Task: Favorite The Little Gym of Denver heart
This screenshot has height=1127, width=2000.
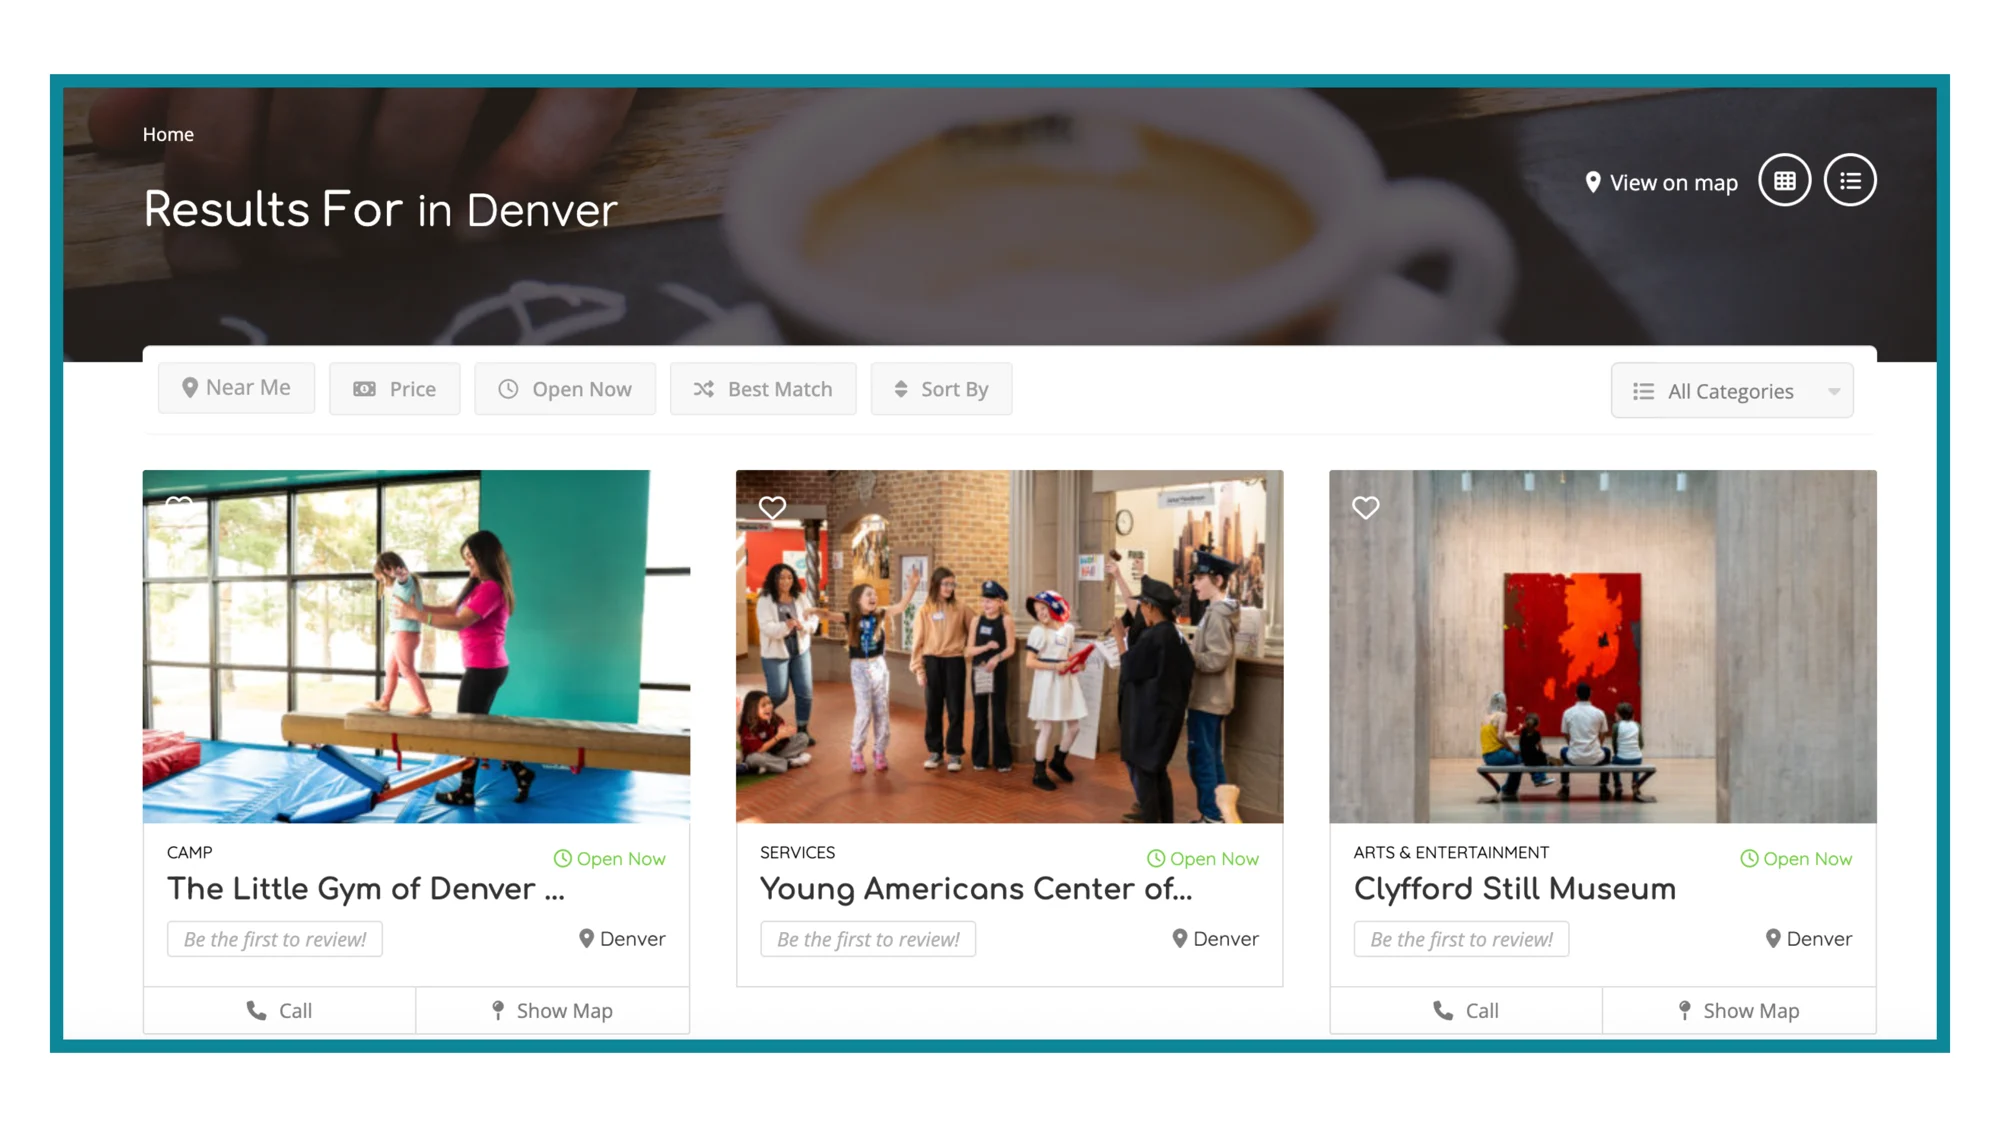Action: (179, 504)
